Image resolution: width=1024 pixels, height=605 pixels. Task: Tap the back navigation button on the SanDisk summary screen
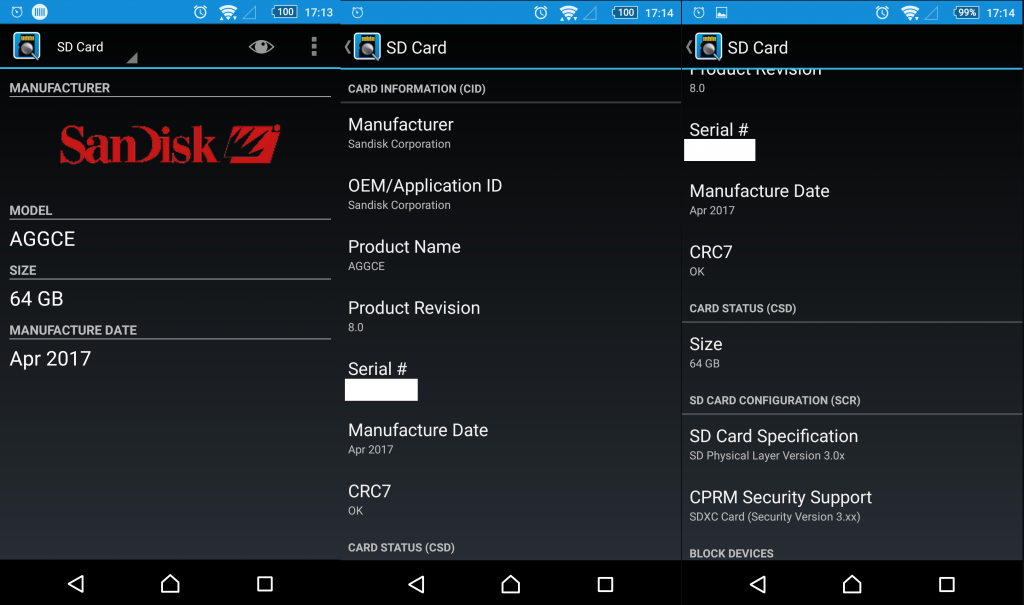(x=76, y=583)
